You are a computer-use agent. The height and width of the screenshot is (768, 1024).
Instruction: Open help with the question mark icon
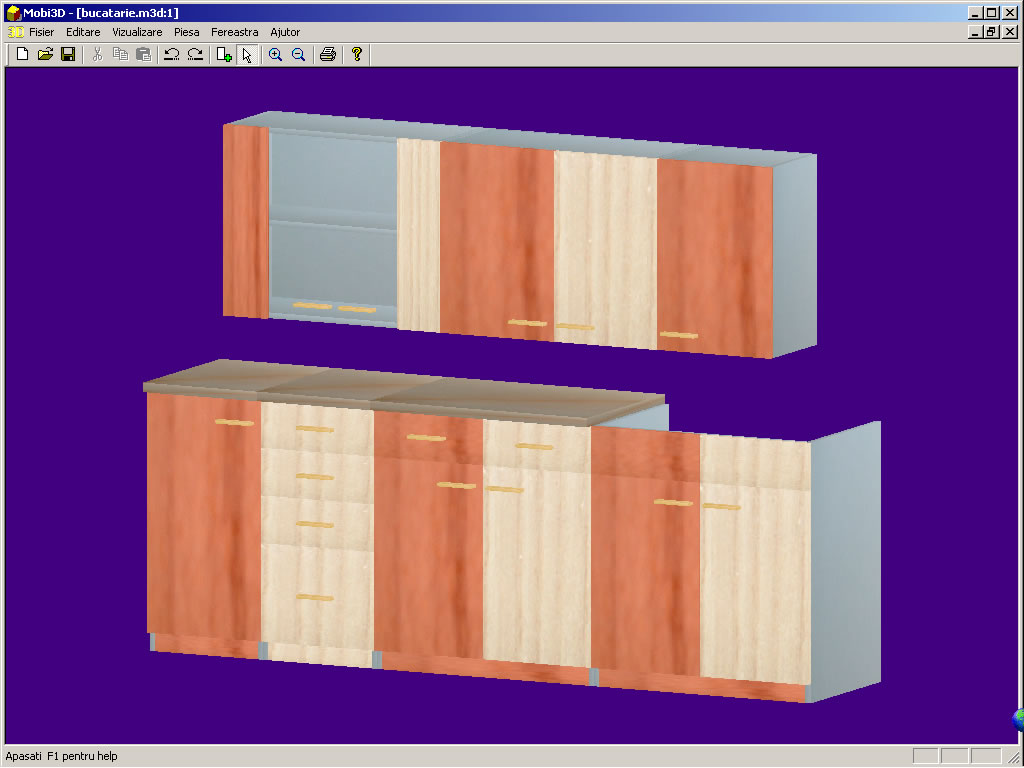(x=356, y=54)
